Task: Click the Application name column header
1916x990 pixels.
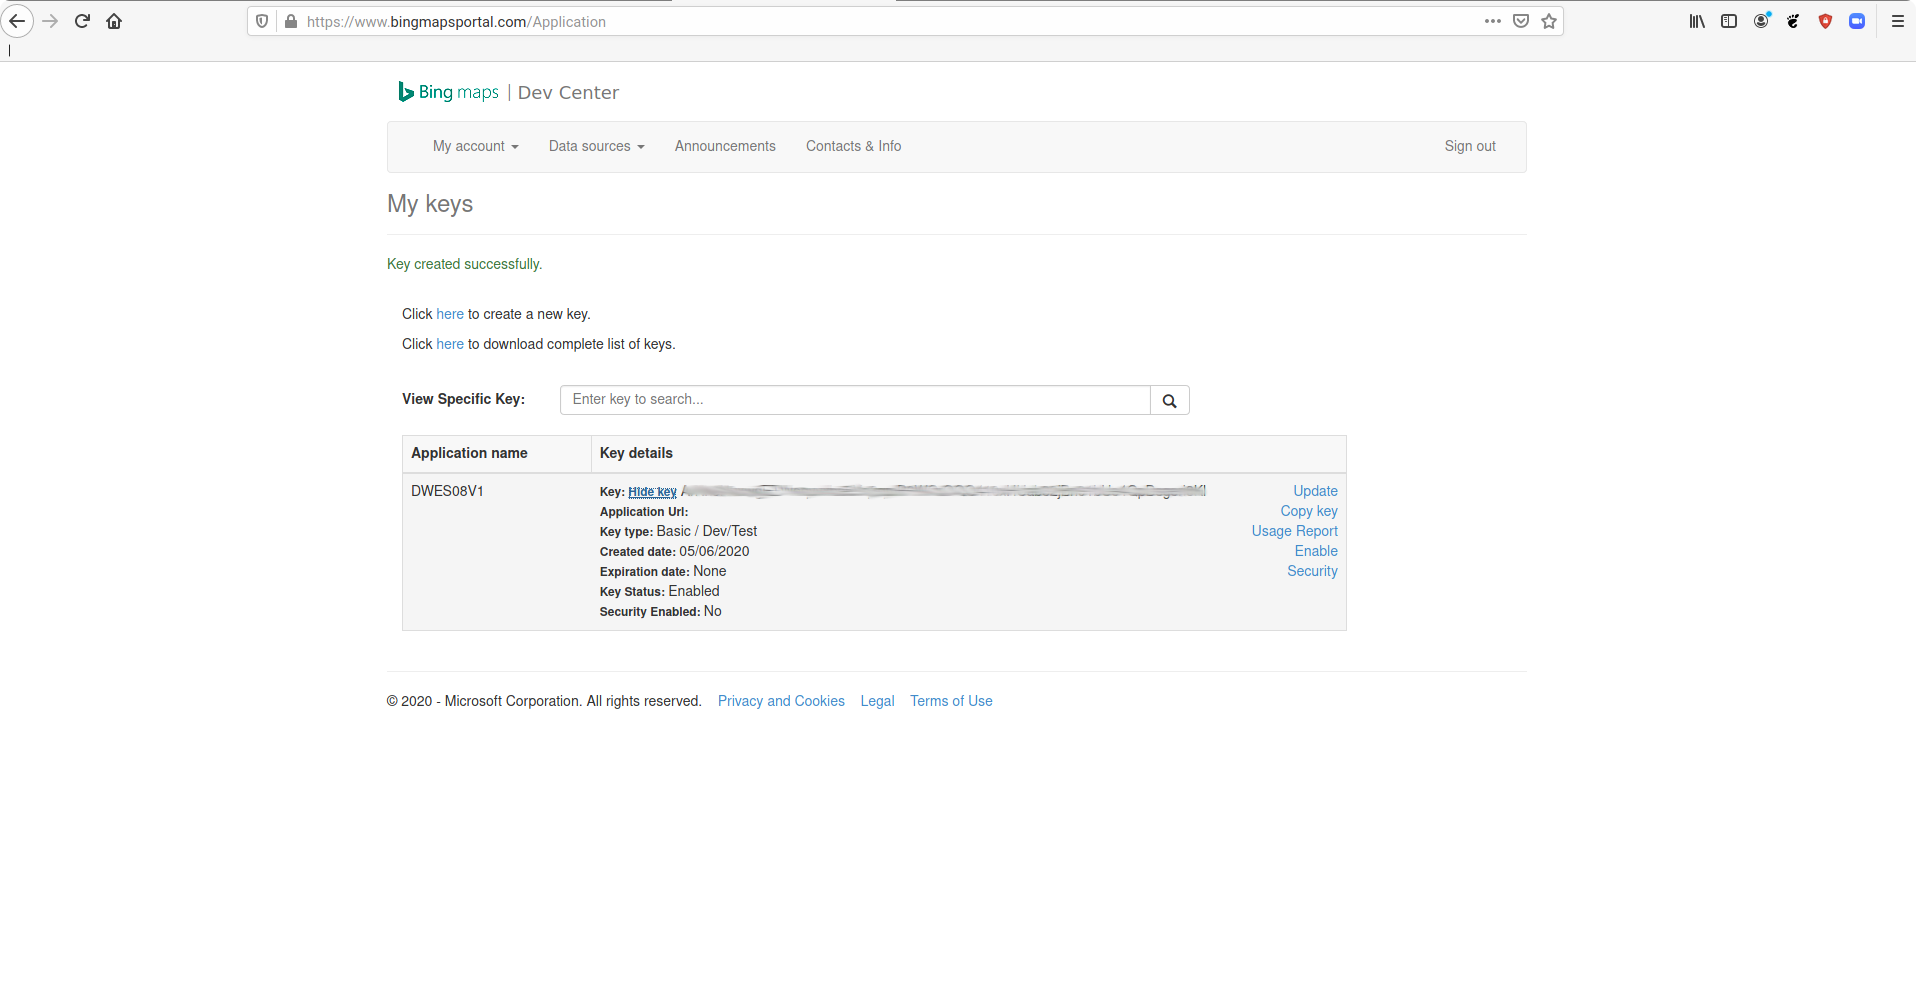Action: point(469,453)
